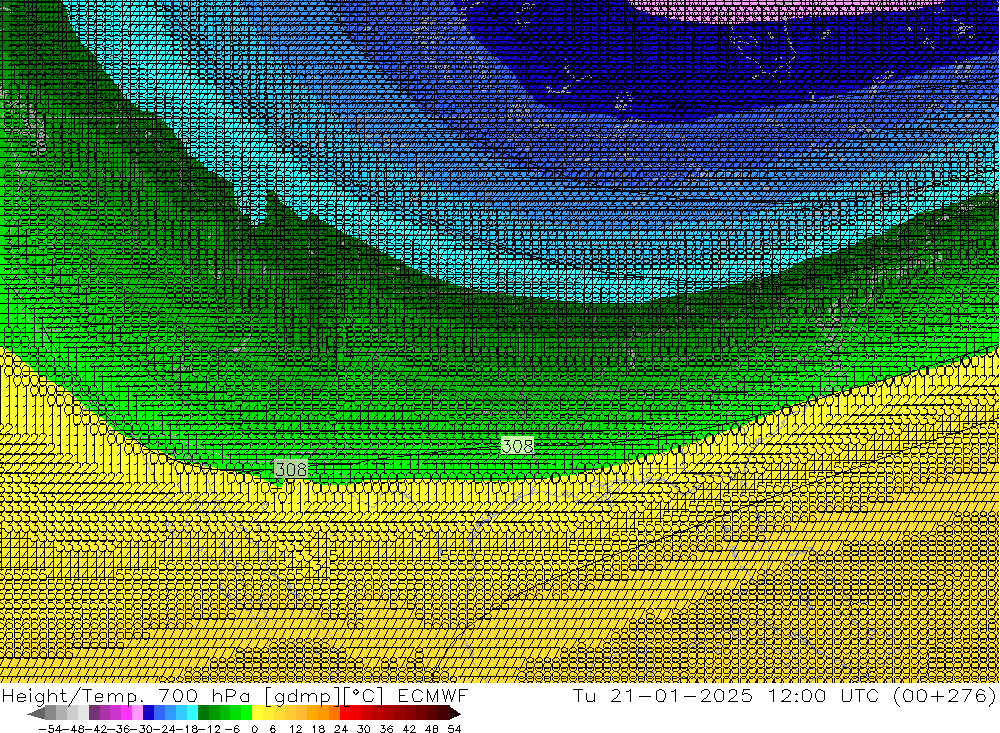Click the Tu 21-01-2025 12:00 UTC date text

[x=726, y=695]
